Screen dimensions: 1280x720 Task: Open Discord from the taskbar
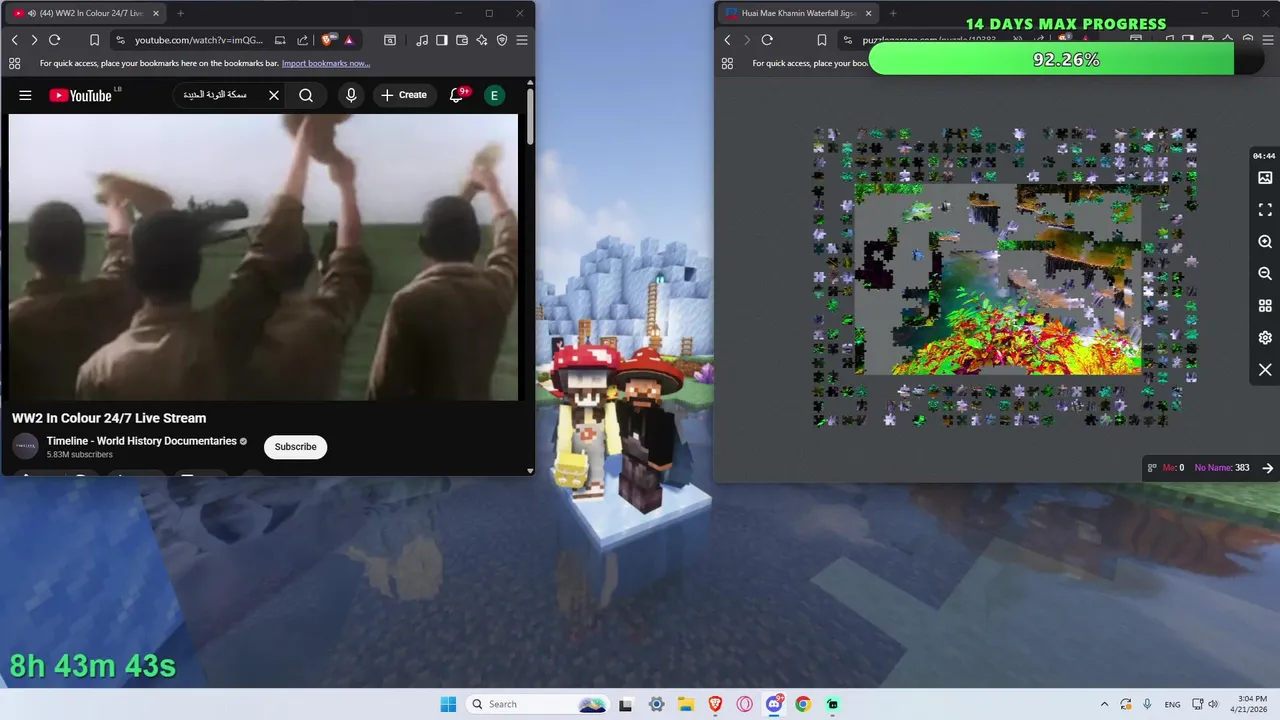pos(774,704)
